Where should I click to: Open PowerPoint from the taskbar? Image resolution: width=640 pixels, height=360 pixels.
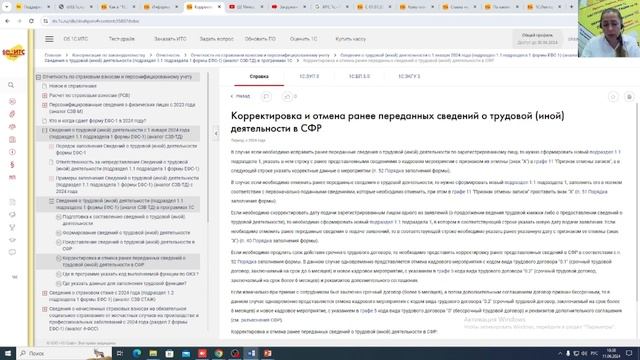pos(268,353)
